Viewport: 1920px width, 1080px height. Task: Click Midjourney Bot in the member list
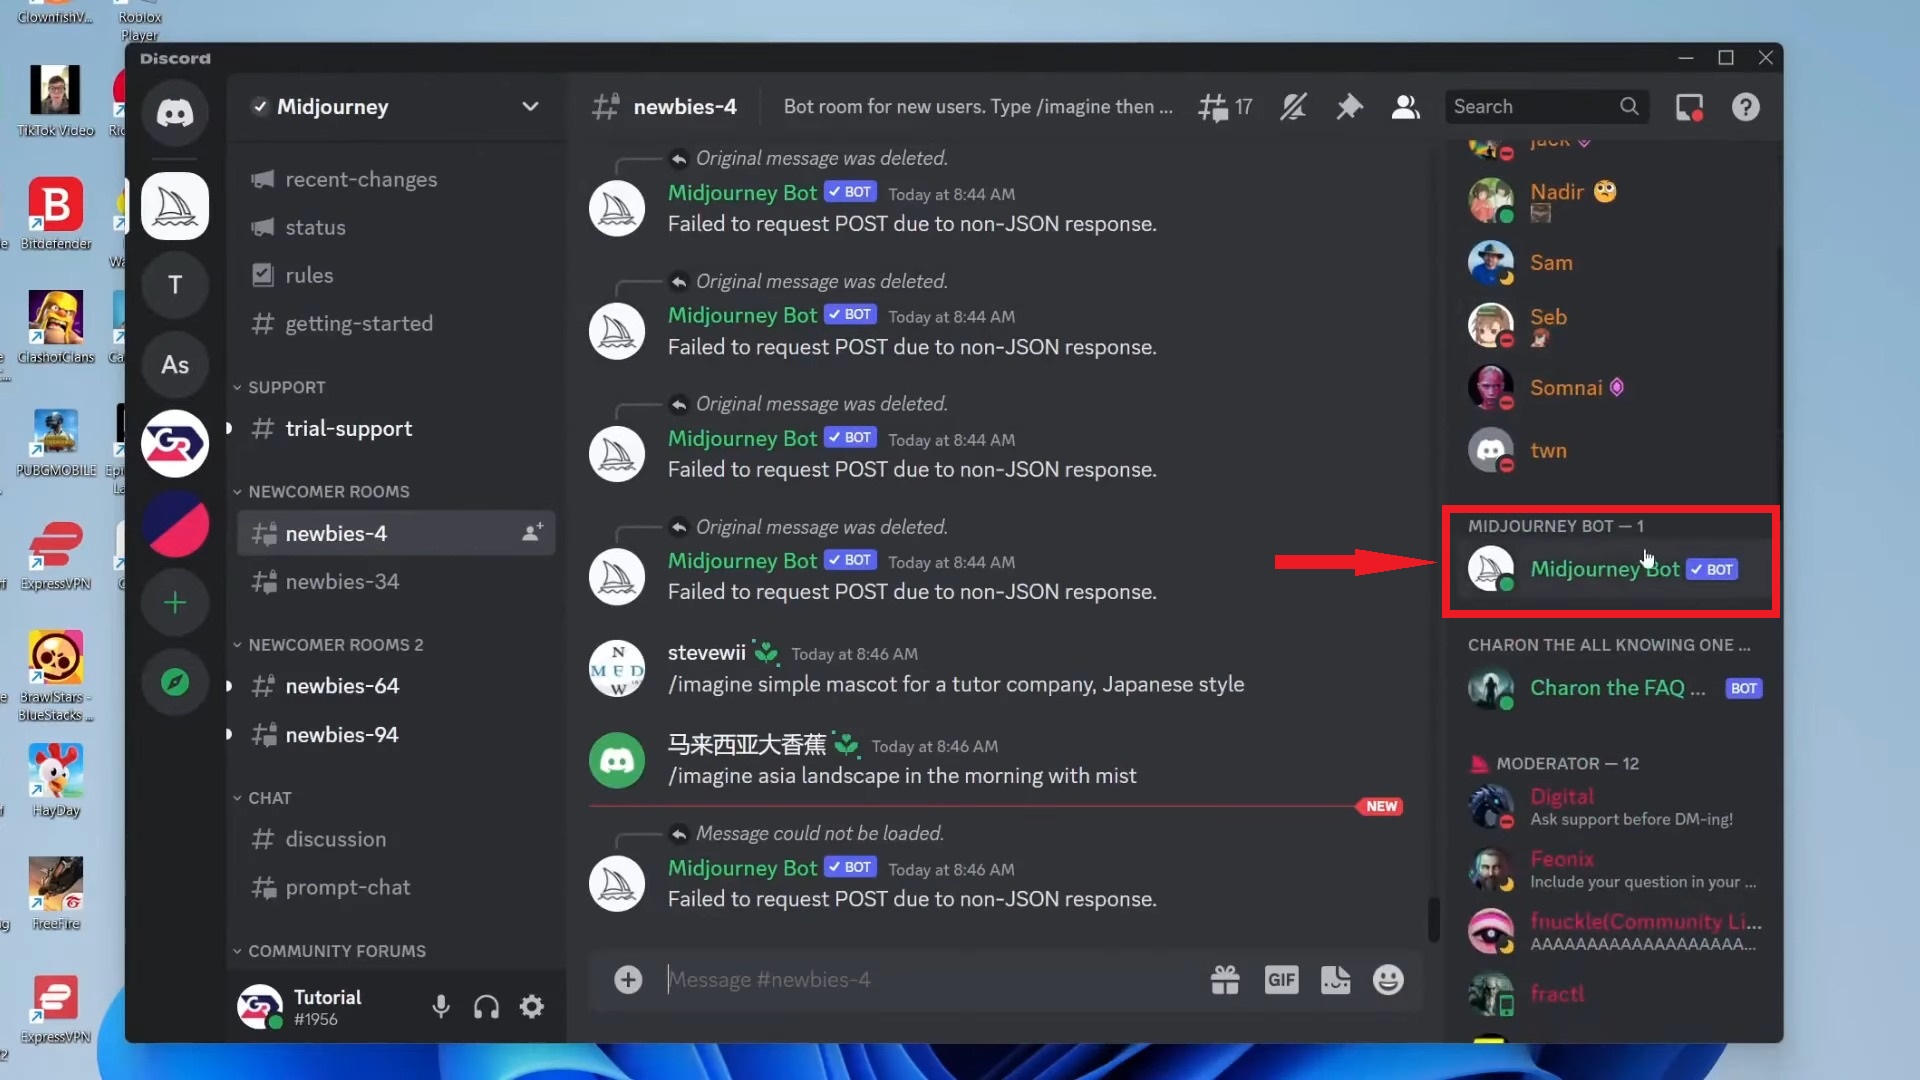pos(1604,568)
